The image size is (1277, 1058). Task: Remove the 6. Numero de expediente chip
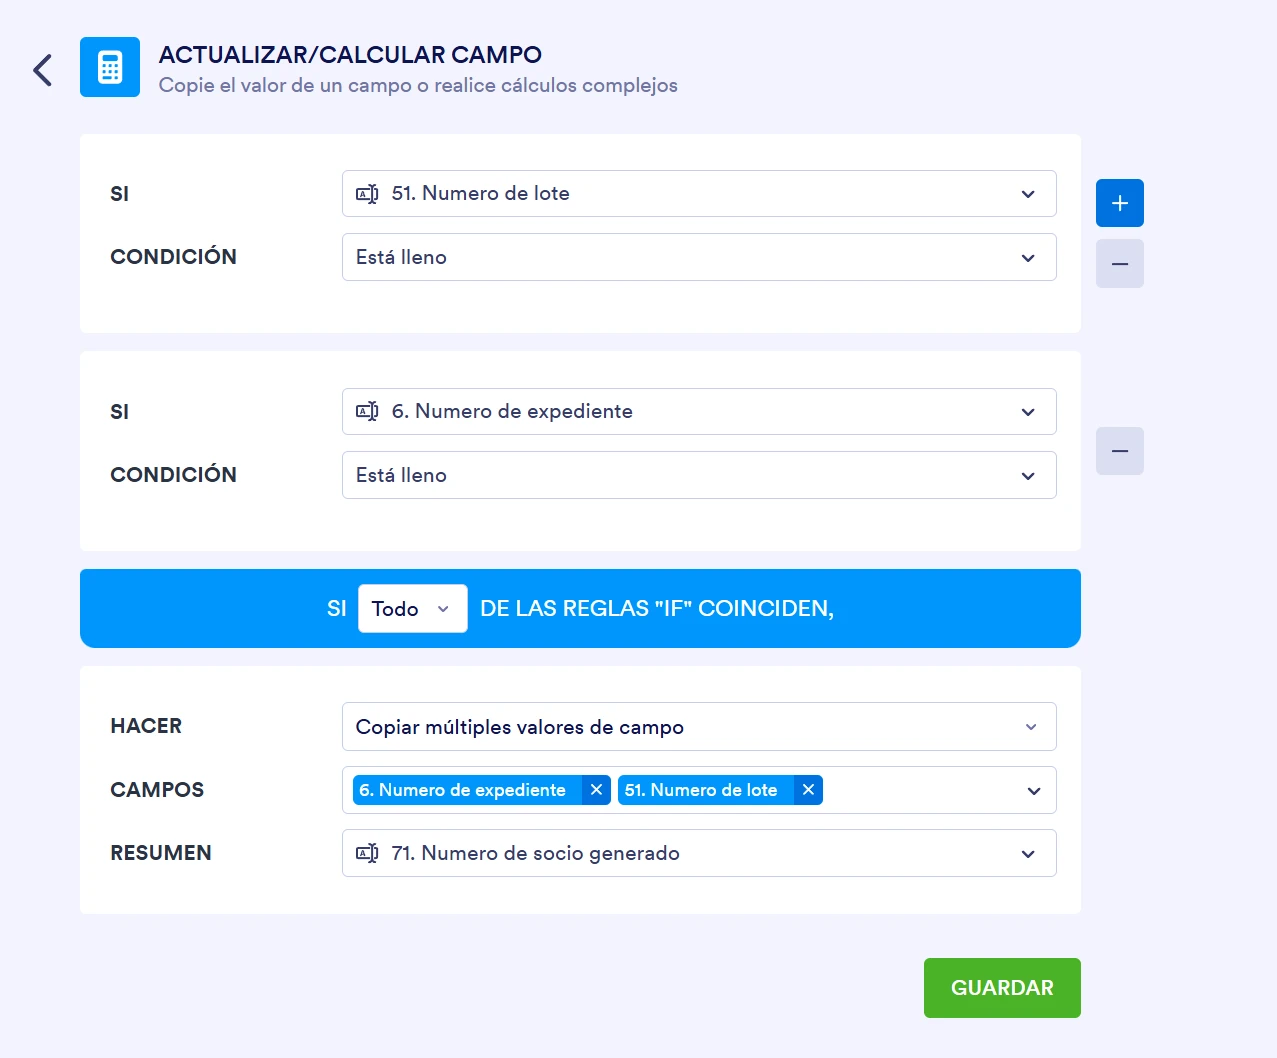597,790
